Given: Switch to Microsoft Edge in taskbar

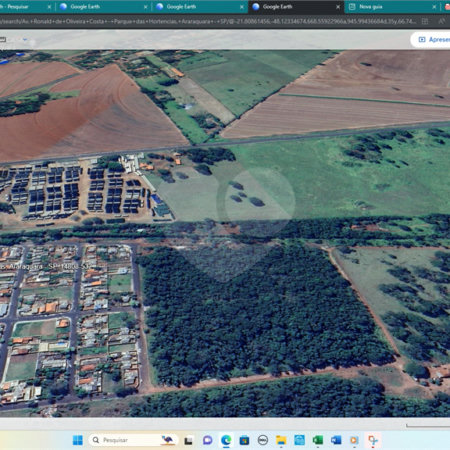Looking at the screenshot, I should tap(226, 440).
